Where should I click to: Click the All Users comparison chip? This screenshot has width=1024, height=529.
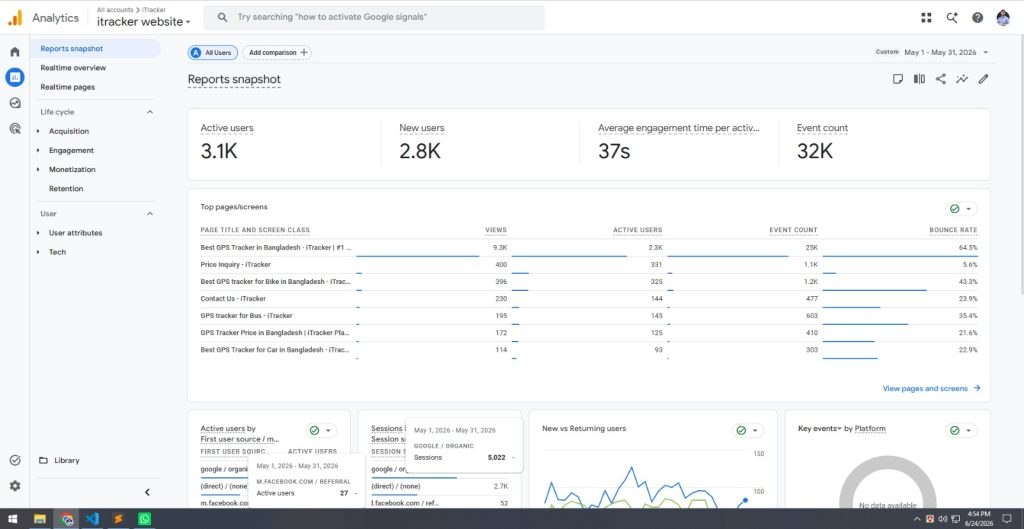[213, 52]
